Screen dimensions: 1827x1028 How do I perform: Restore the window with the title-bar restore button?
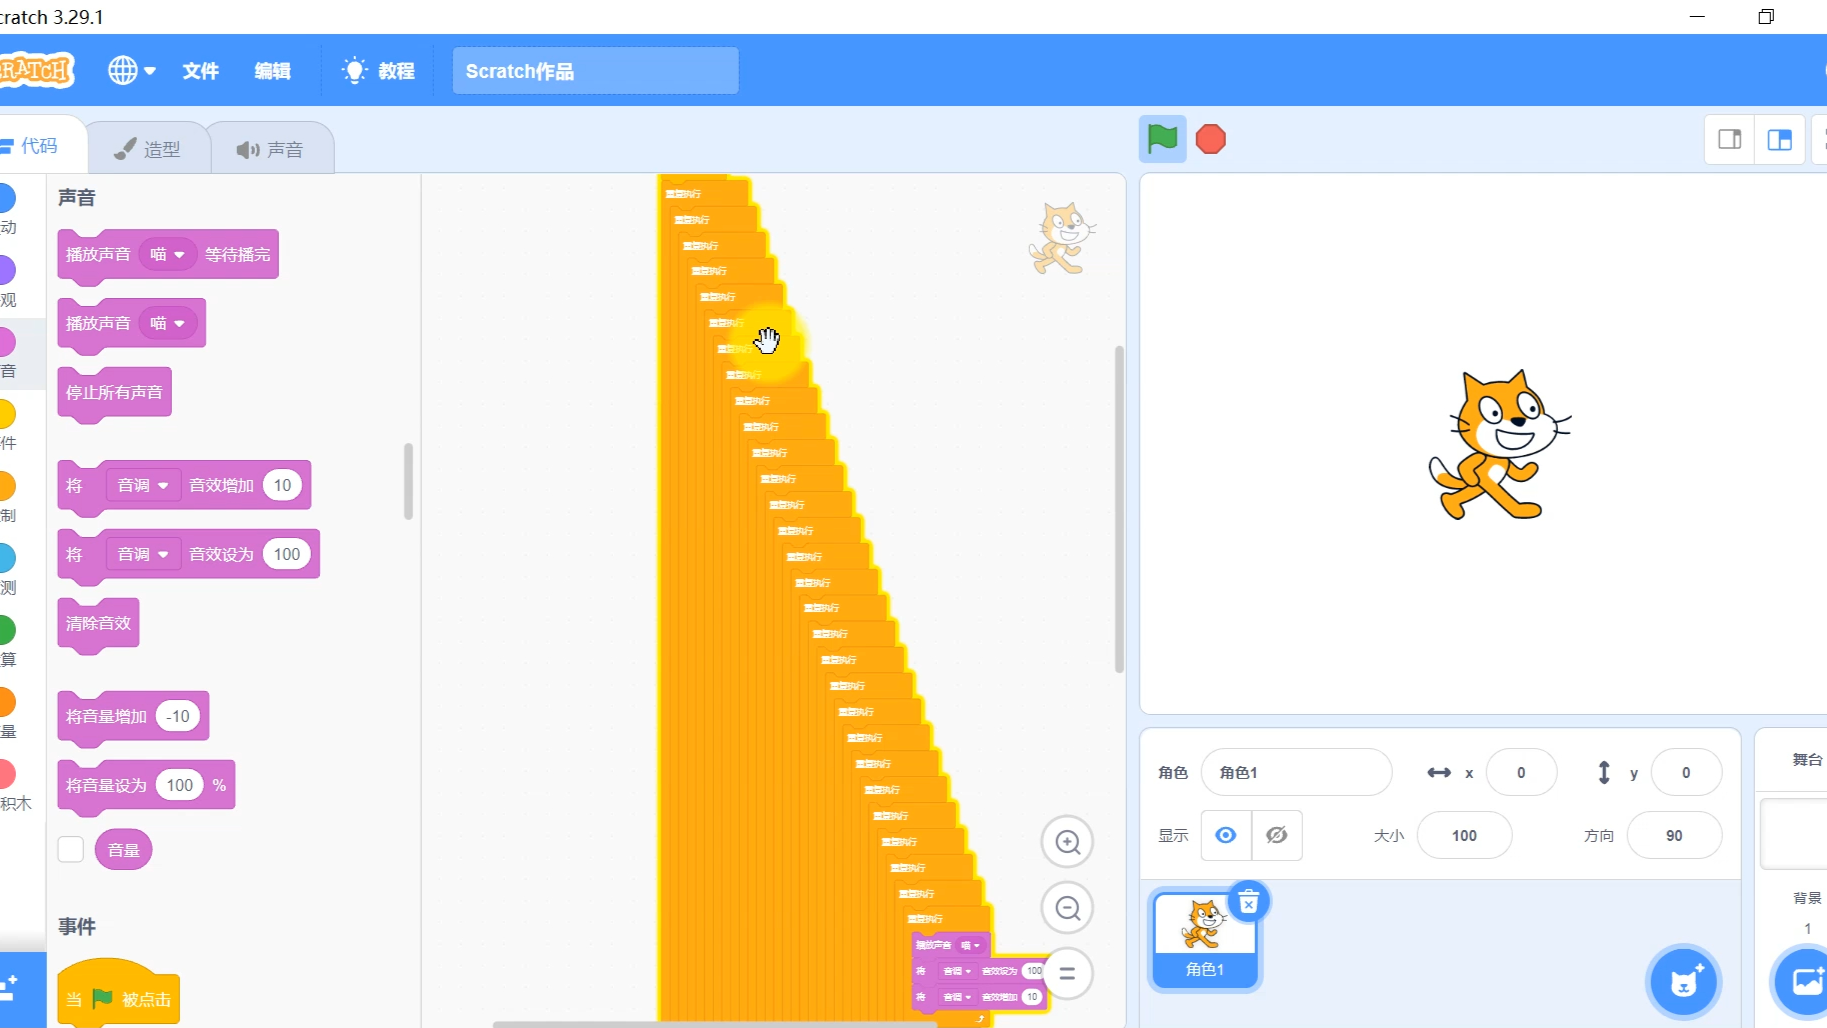click(1766, 17)
